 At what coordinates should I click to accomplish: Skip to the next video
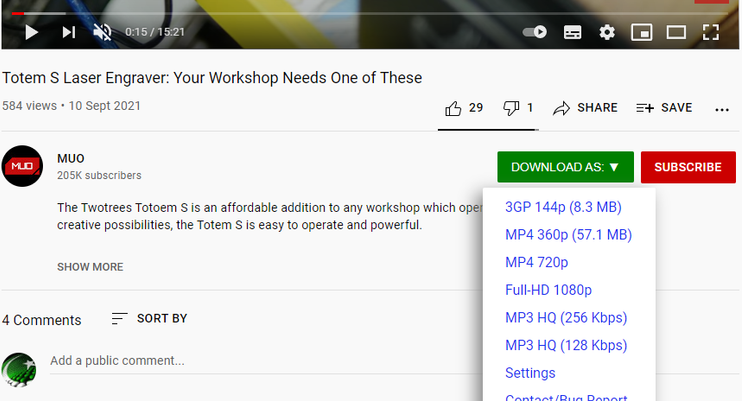coord(68,32)
